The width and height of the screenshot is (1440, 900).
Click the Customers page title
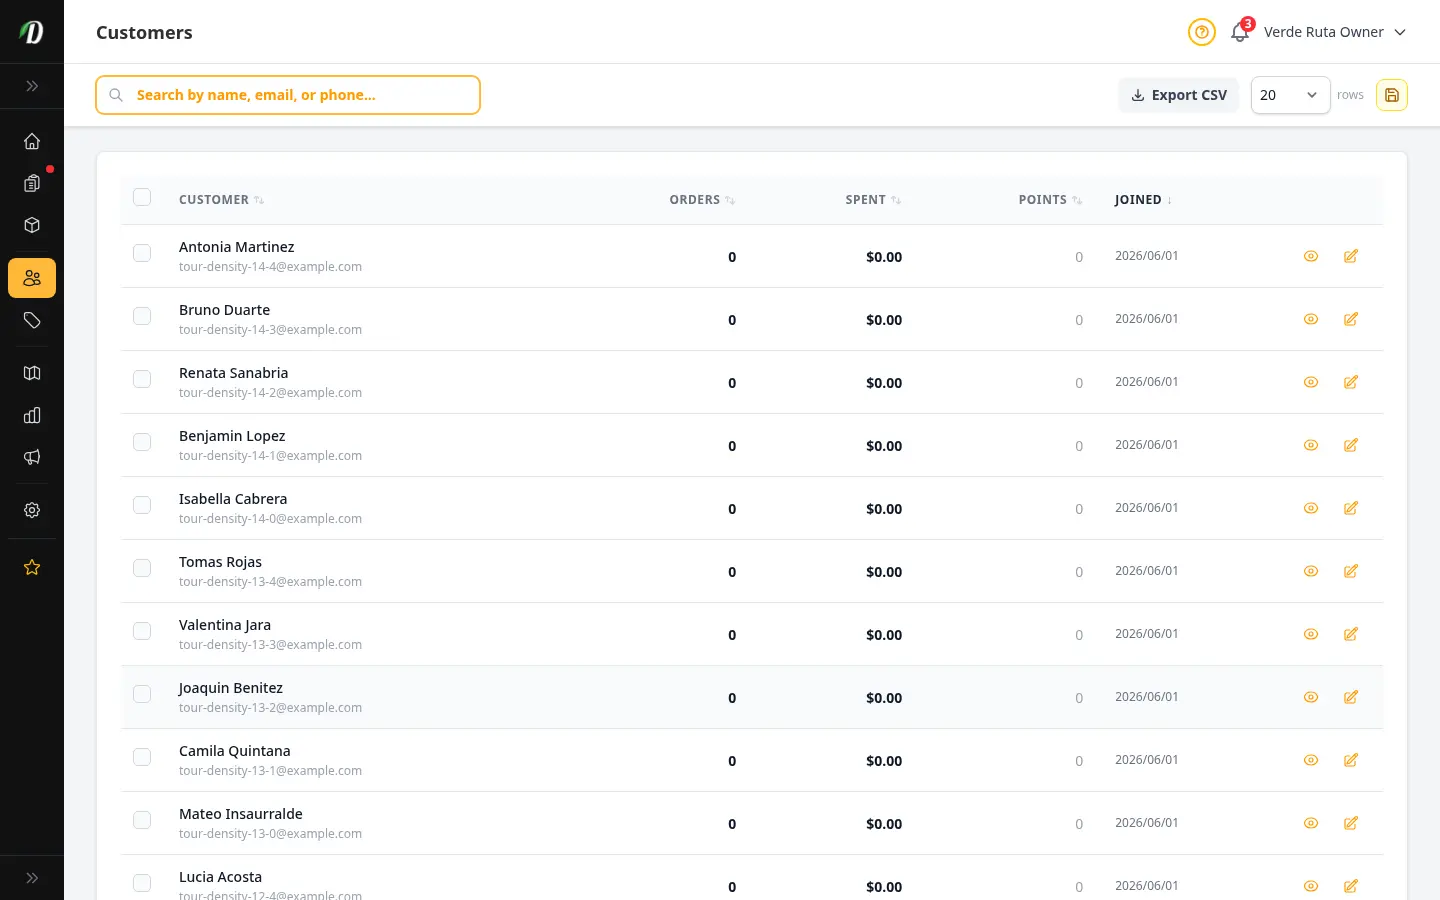point(144,32)
